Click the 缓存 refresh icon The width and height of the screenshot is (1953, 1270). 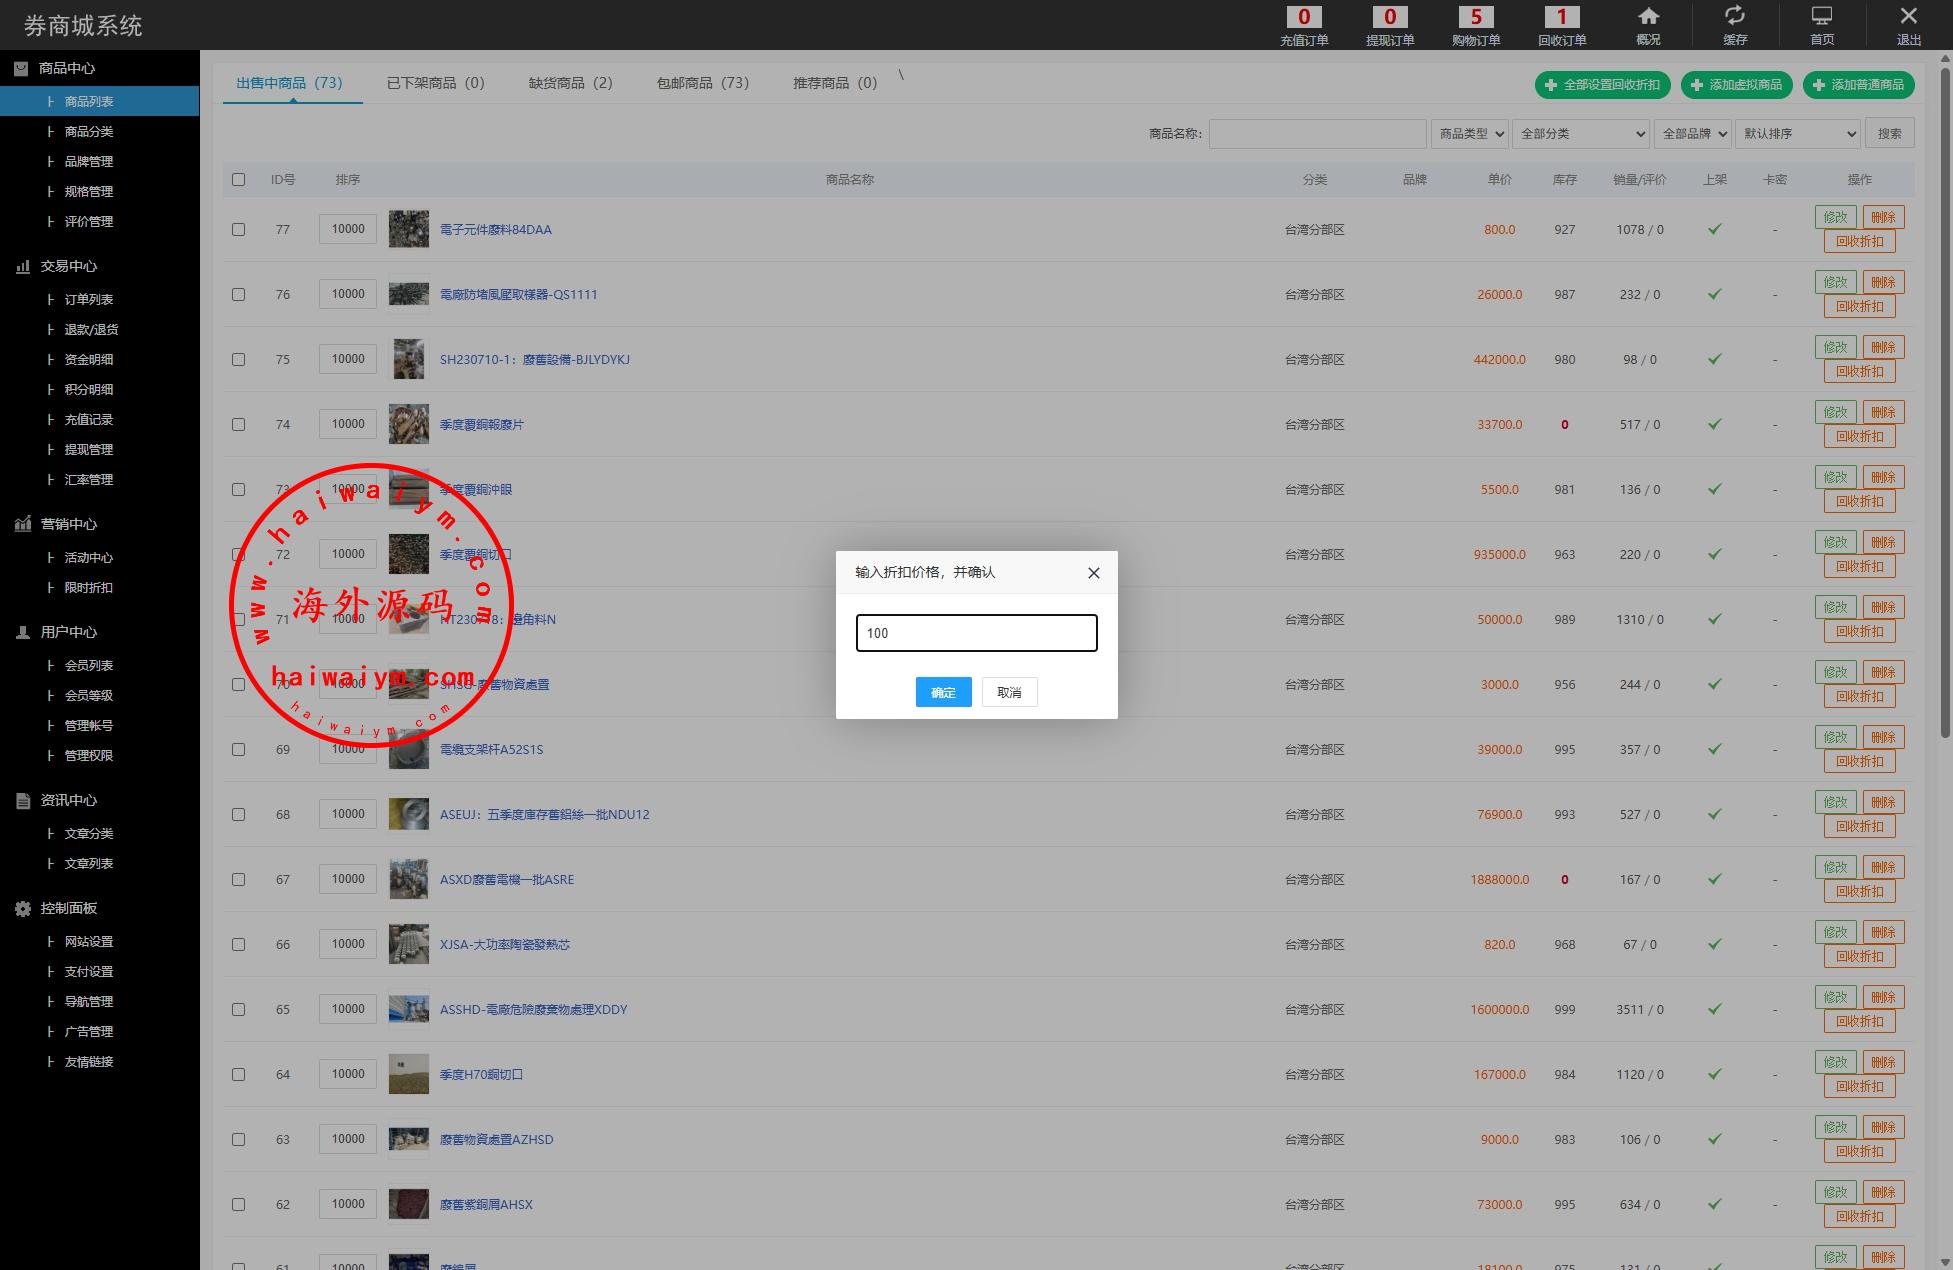tap(1735, 16)
